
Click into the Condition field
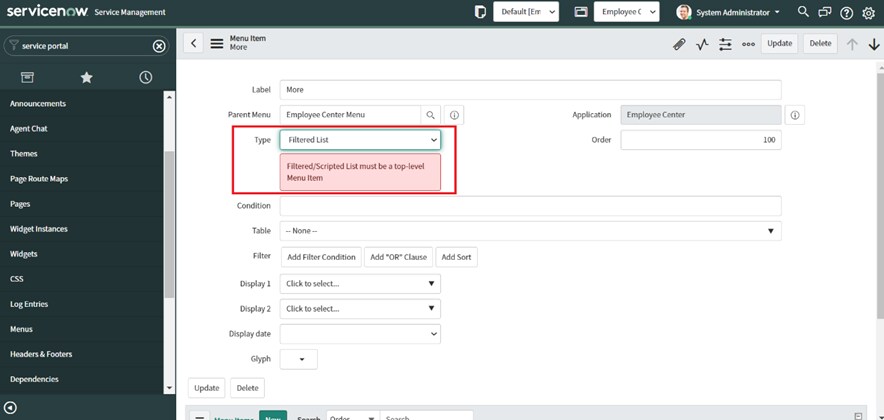pos(531,206)
